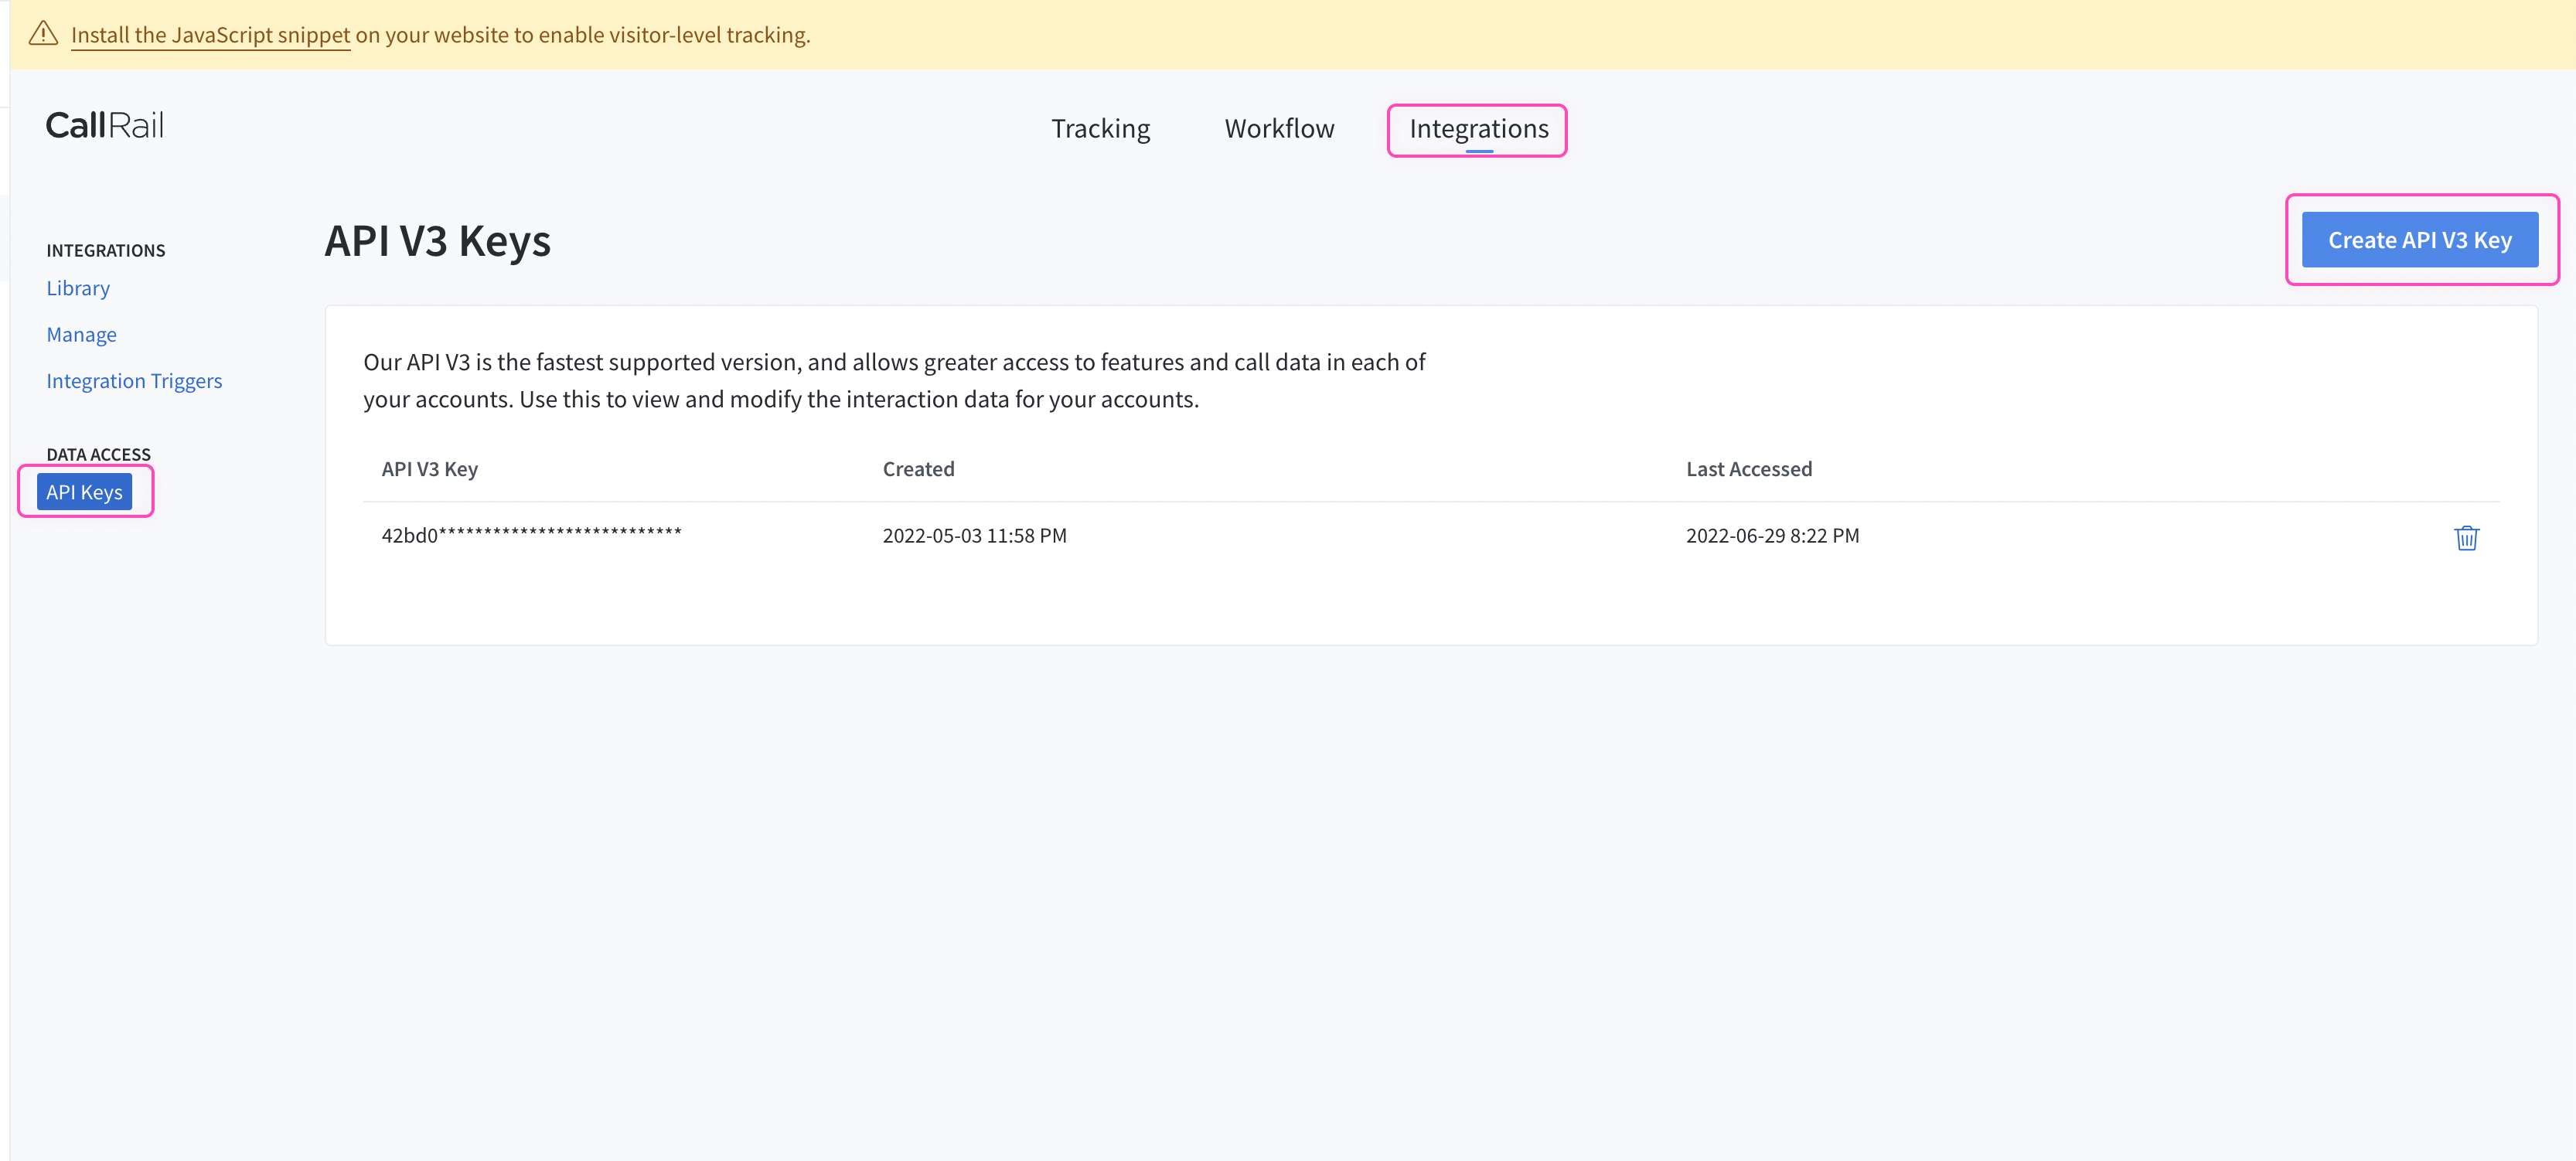Click the DATA ACCESS section heading
2576x1161 pixels.
tap(98, 454)
